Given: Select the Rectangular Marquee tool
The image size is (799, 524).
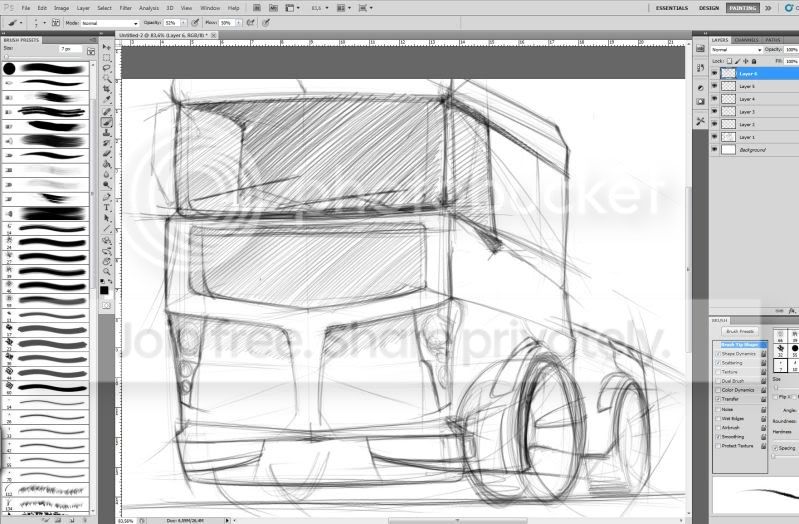Looking at the screenshot, I should (106, 58).
